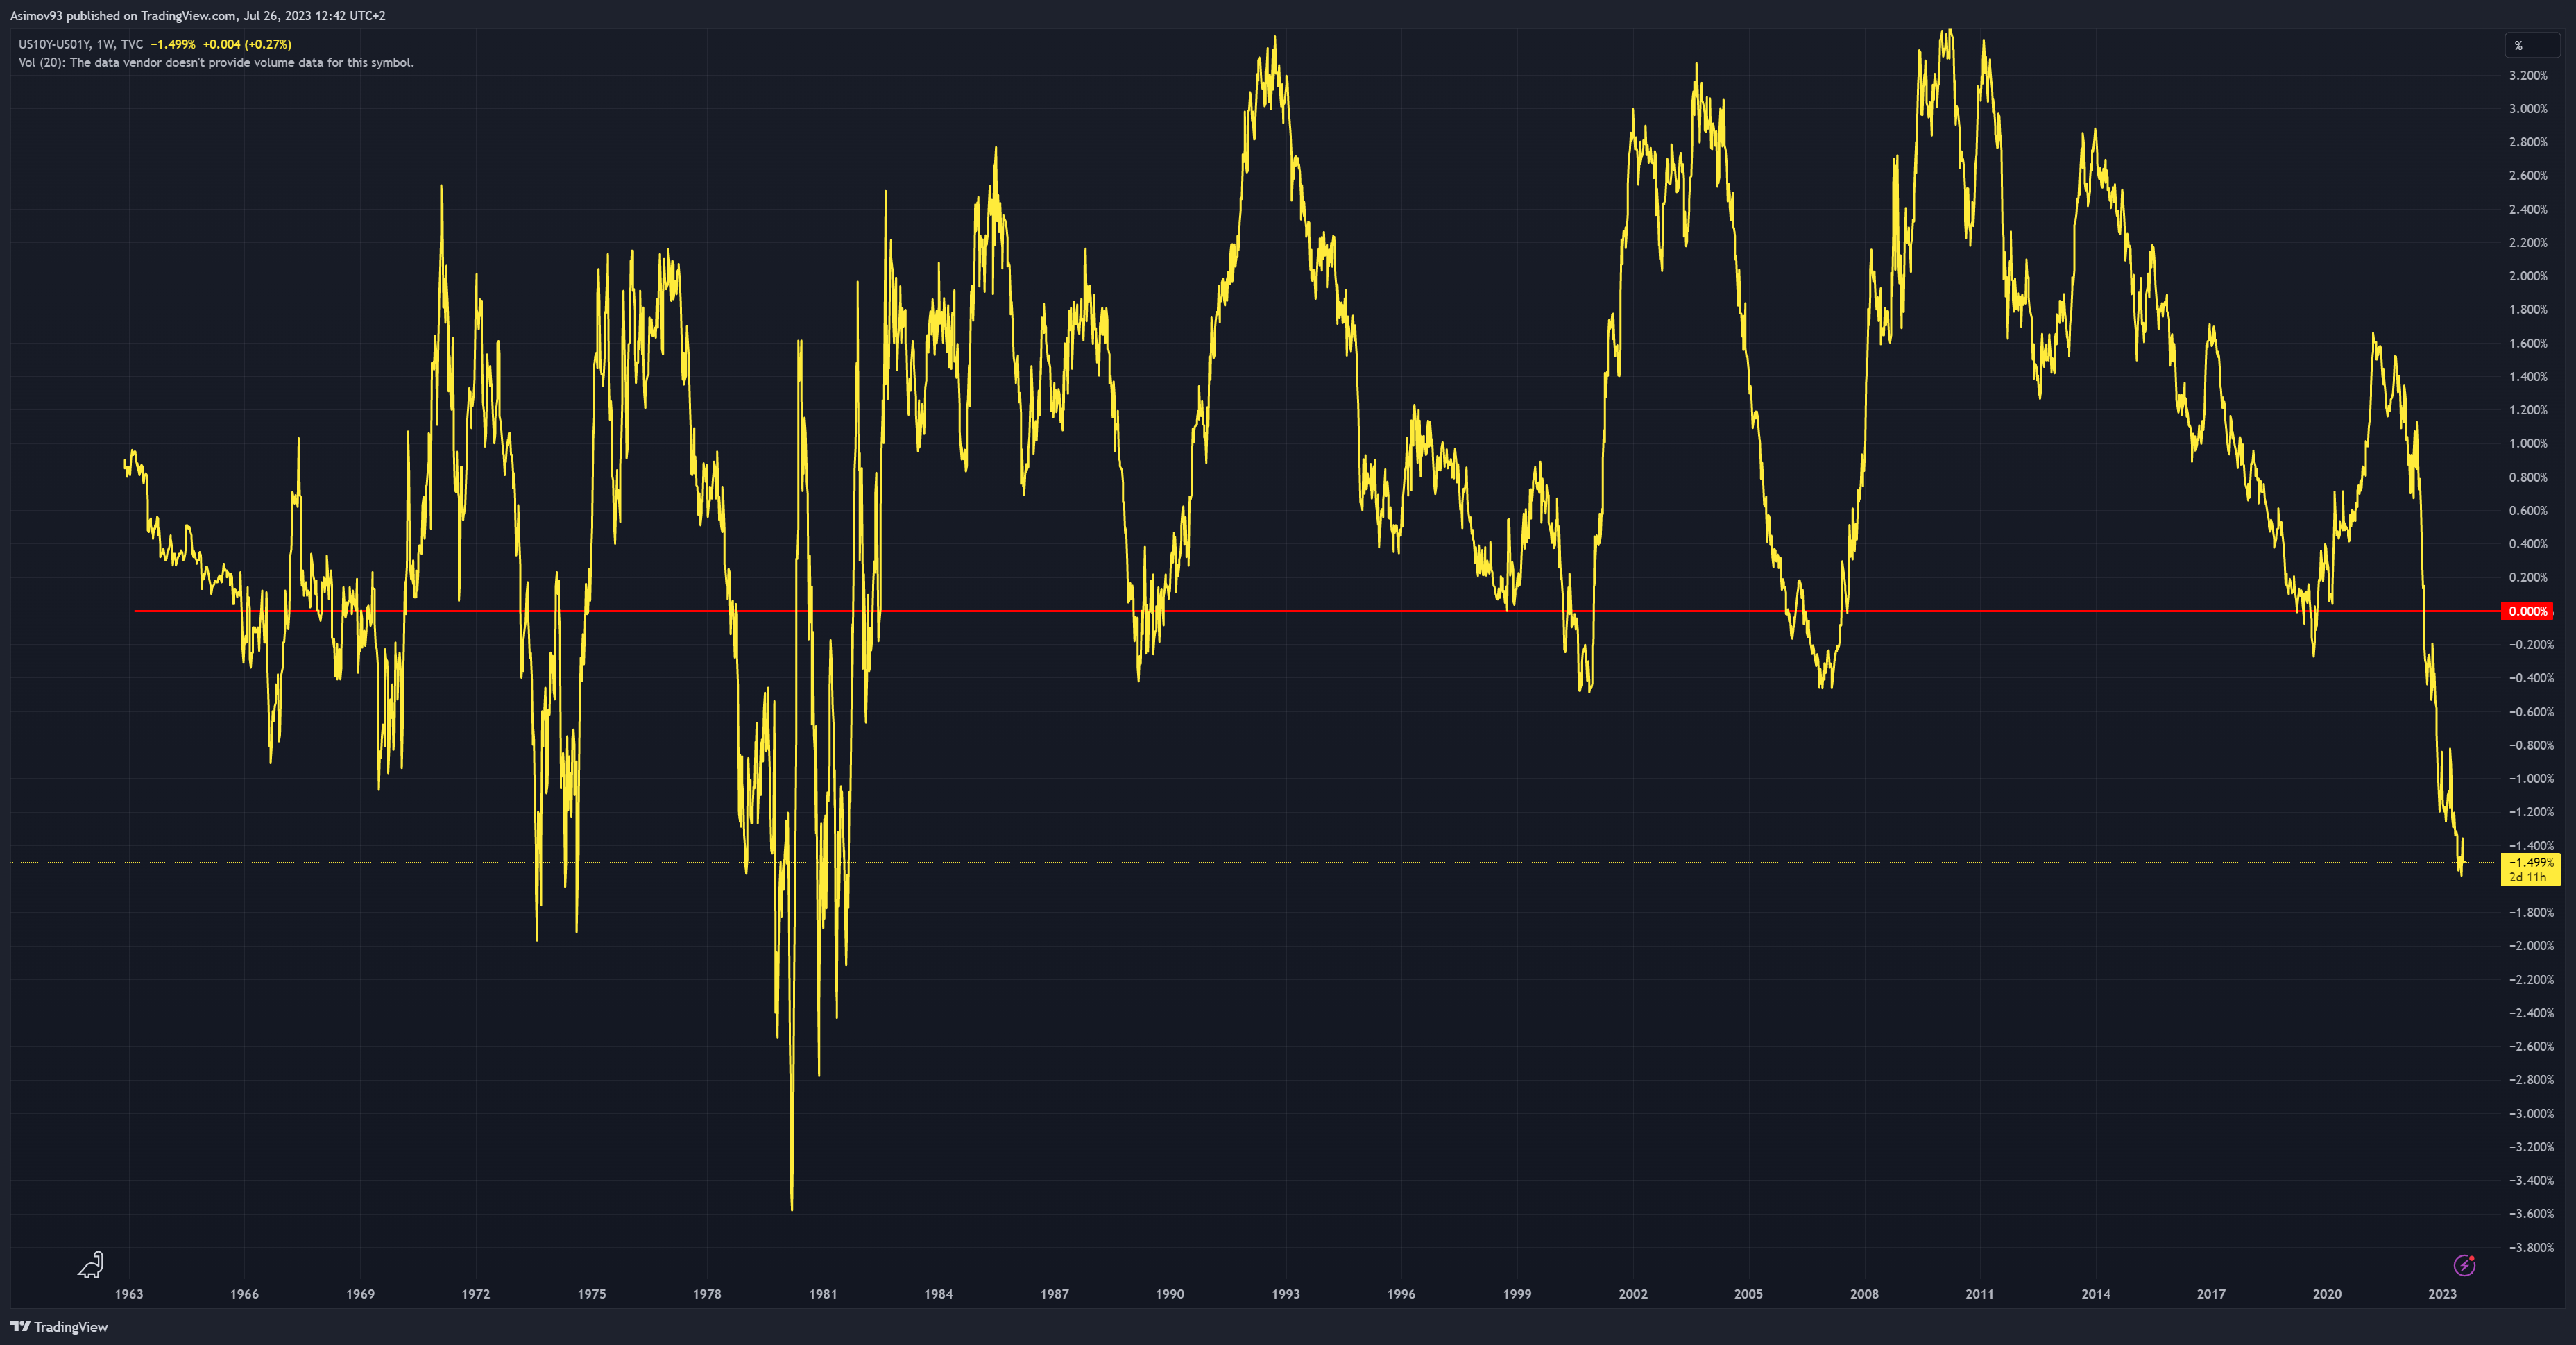This screenshot has height=1345, width=2576.
Task: Click the 2.000% label on price axis
Action: click(2527, 276)
